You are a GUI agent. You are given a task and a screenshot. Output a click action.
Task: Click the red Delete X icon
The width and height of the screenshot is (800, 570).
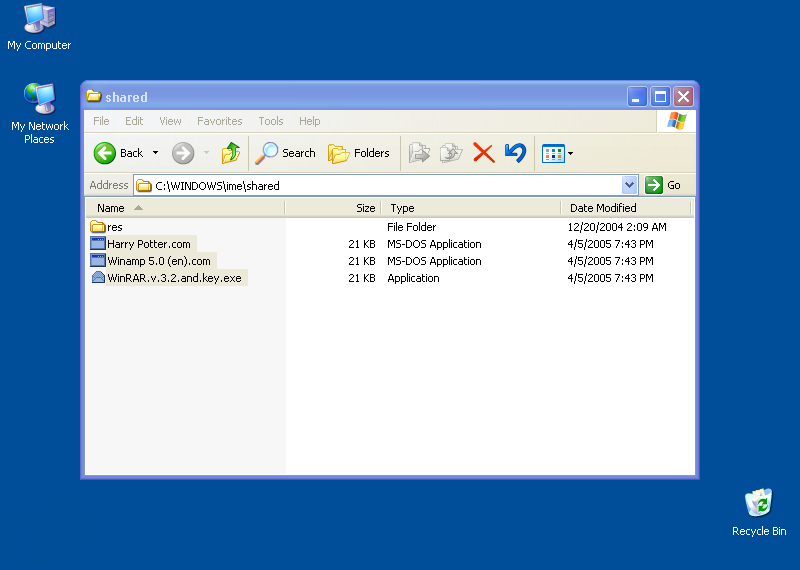[484, 153]
